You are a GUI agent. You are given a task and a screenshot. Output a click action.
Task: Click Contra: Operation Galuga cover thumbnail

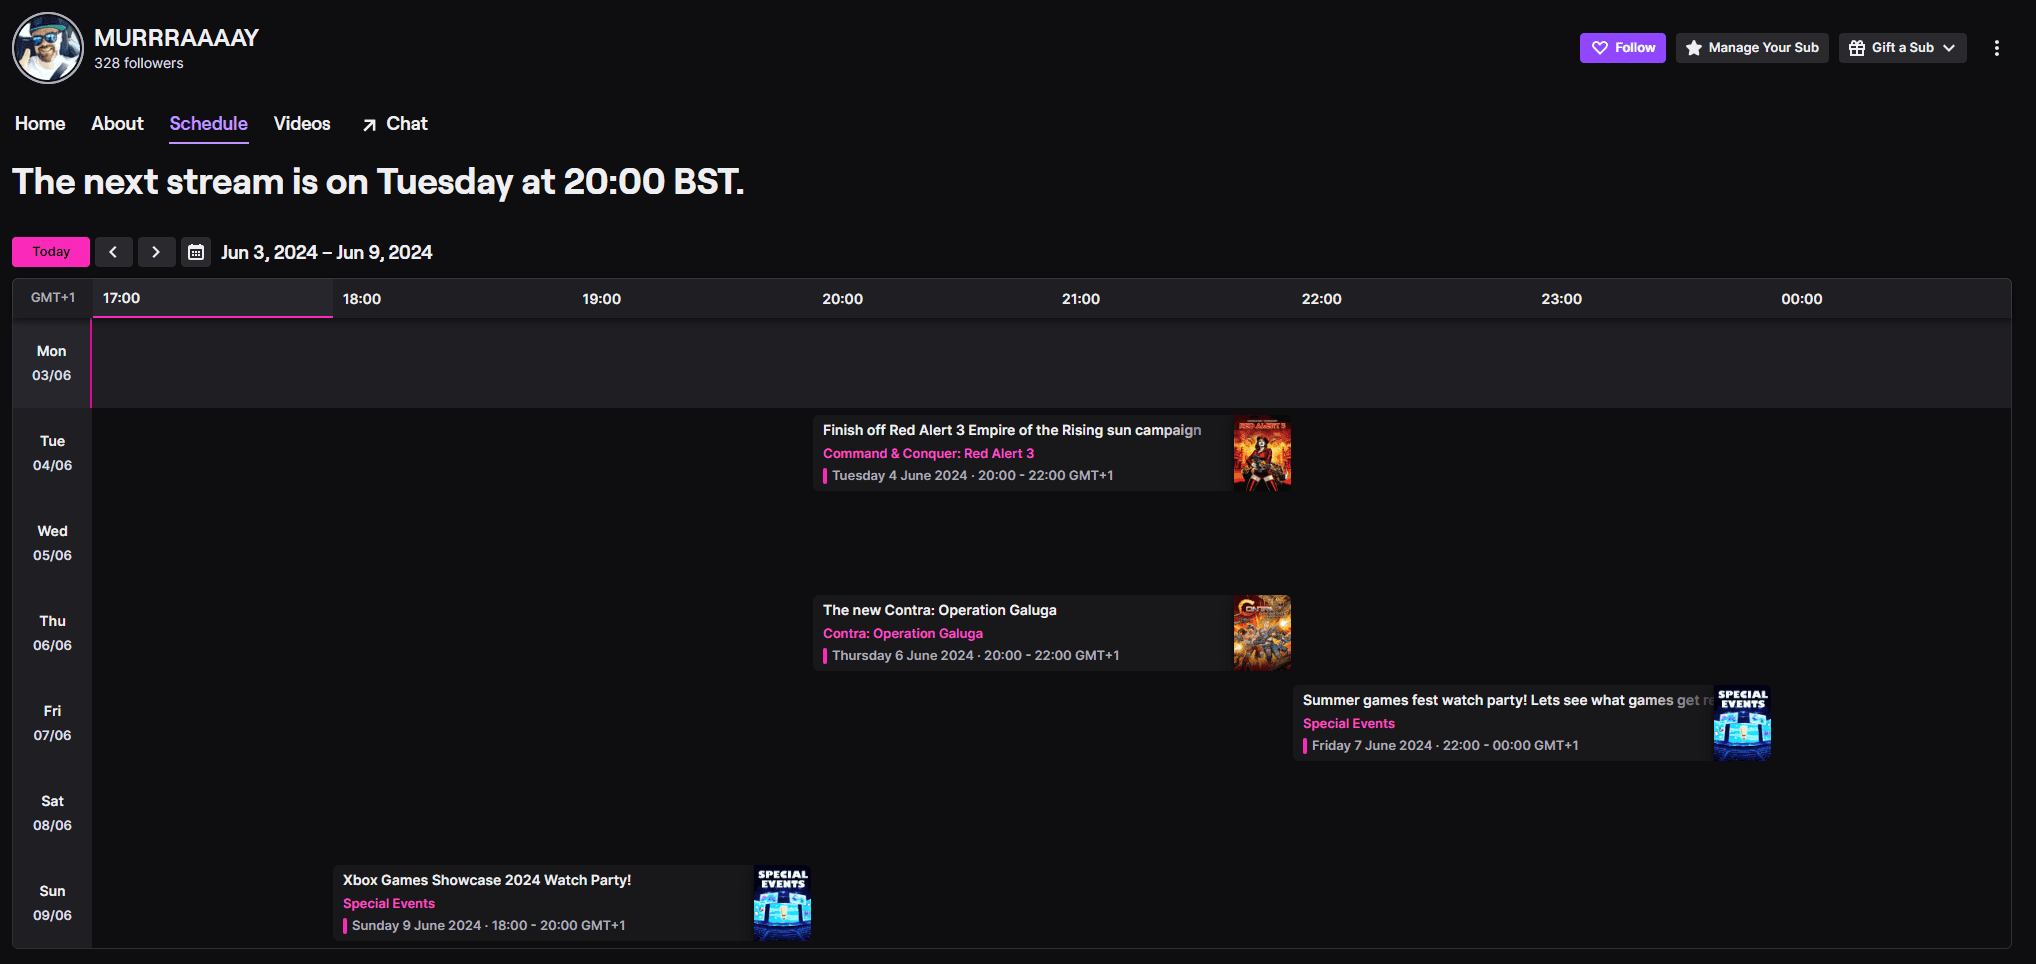(1262, 634)
